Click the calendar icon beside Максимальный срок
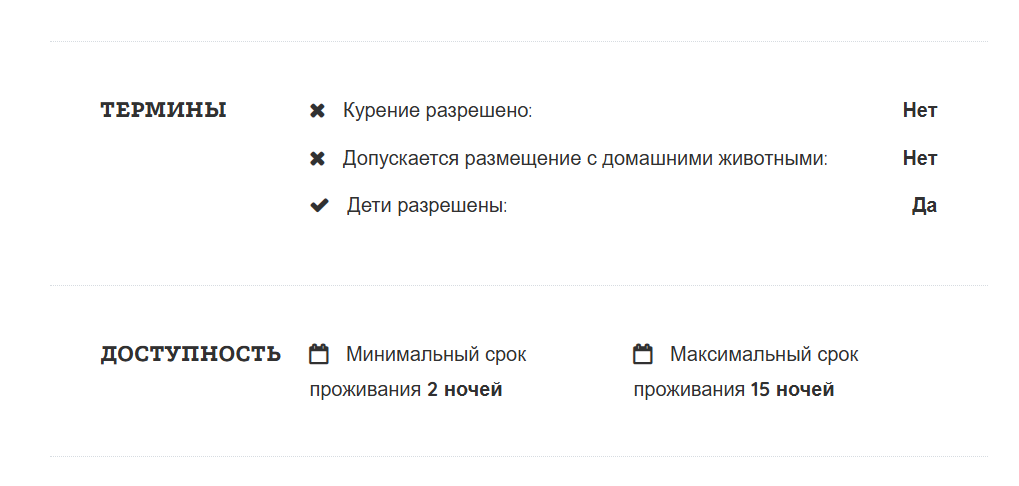Viewport: 1019px width, 486px height. tap(643, 354)
